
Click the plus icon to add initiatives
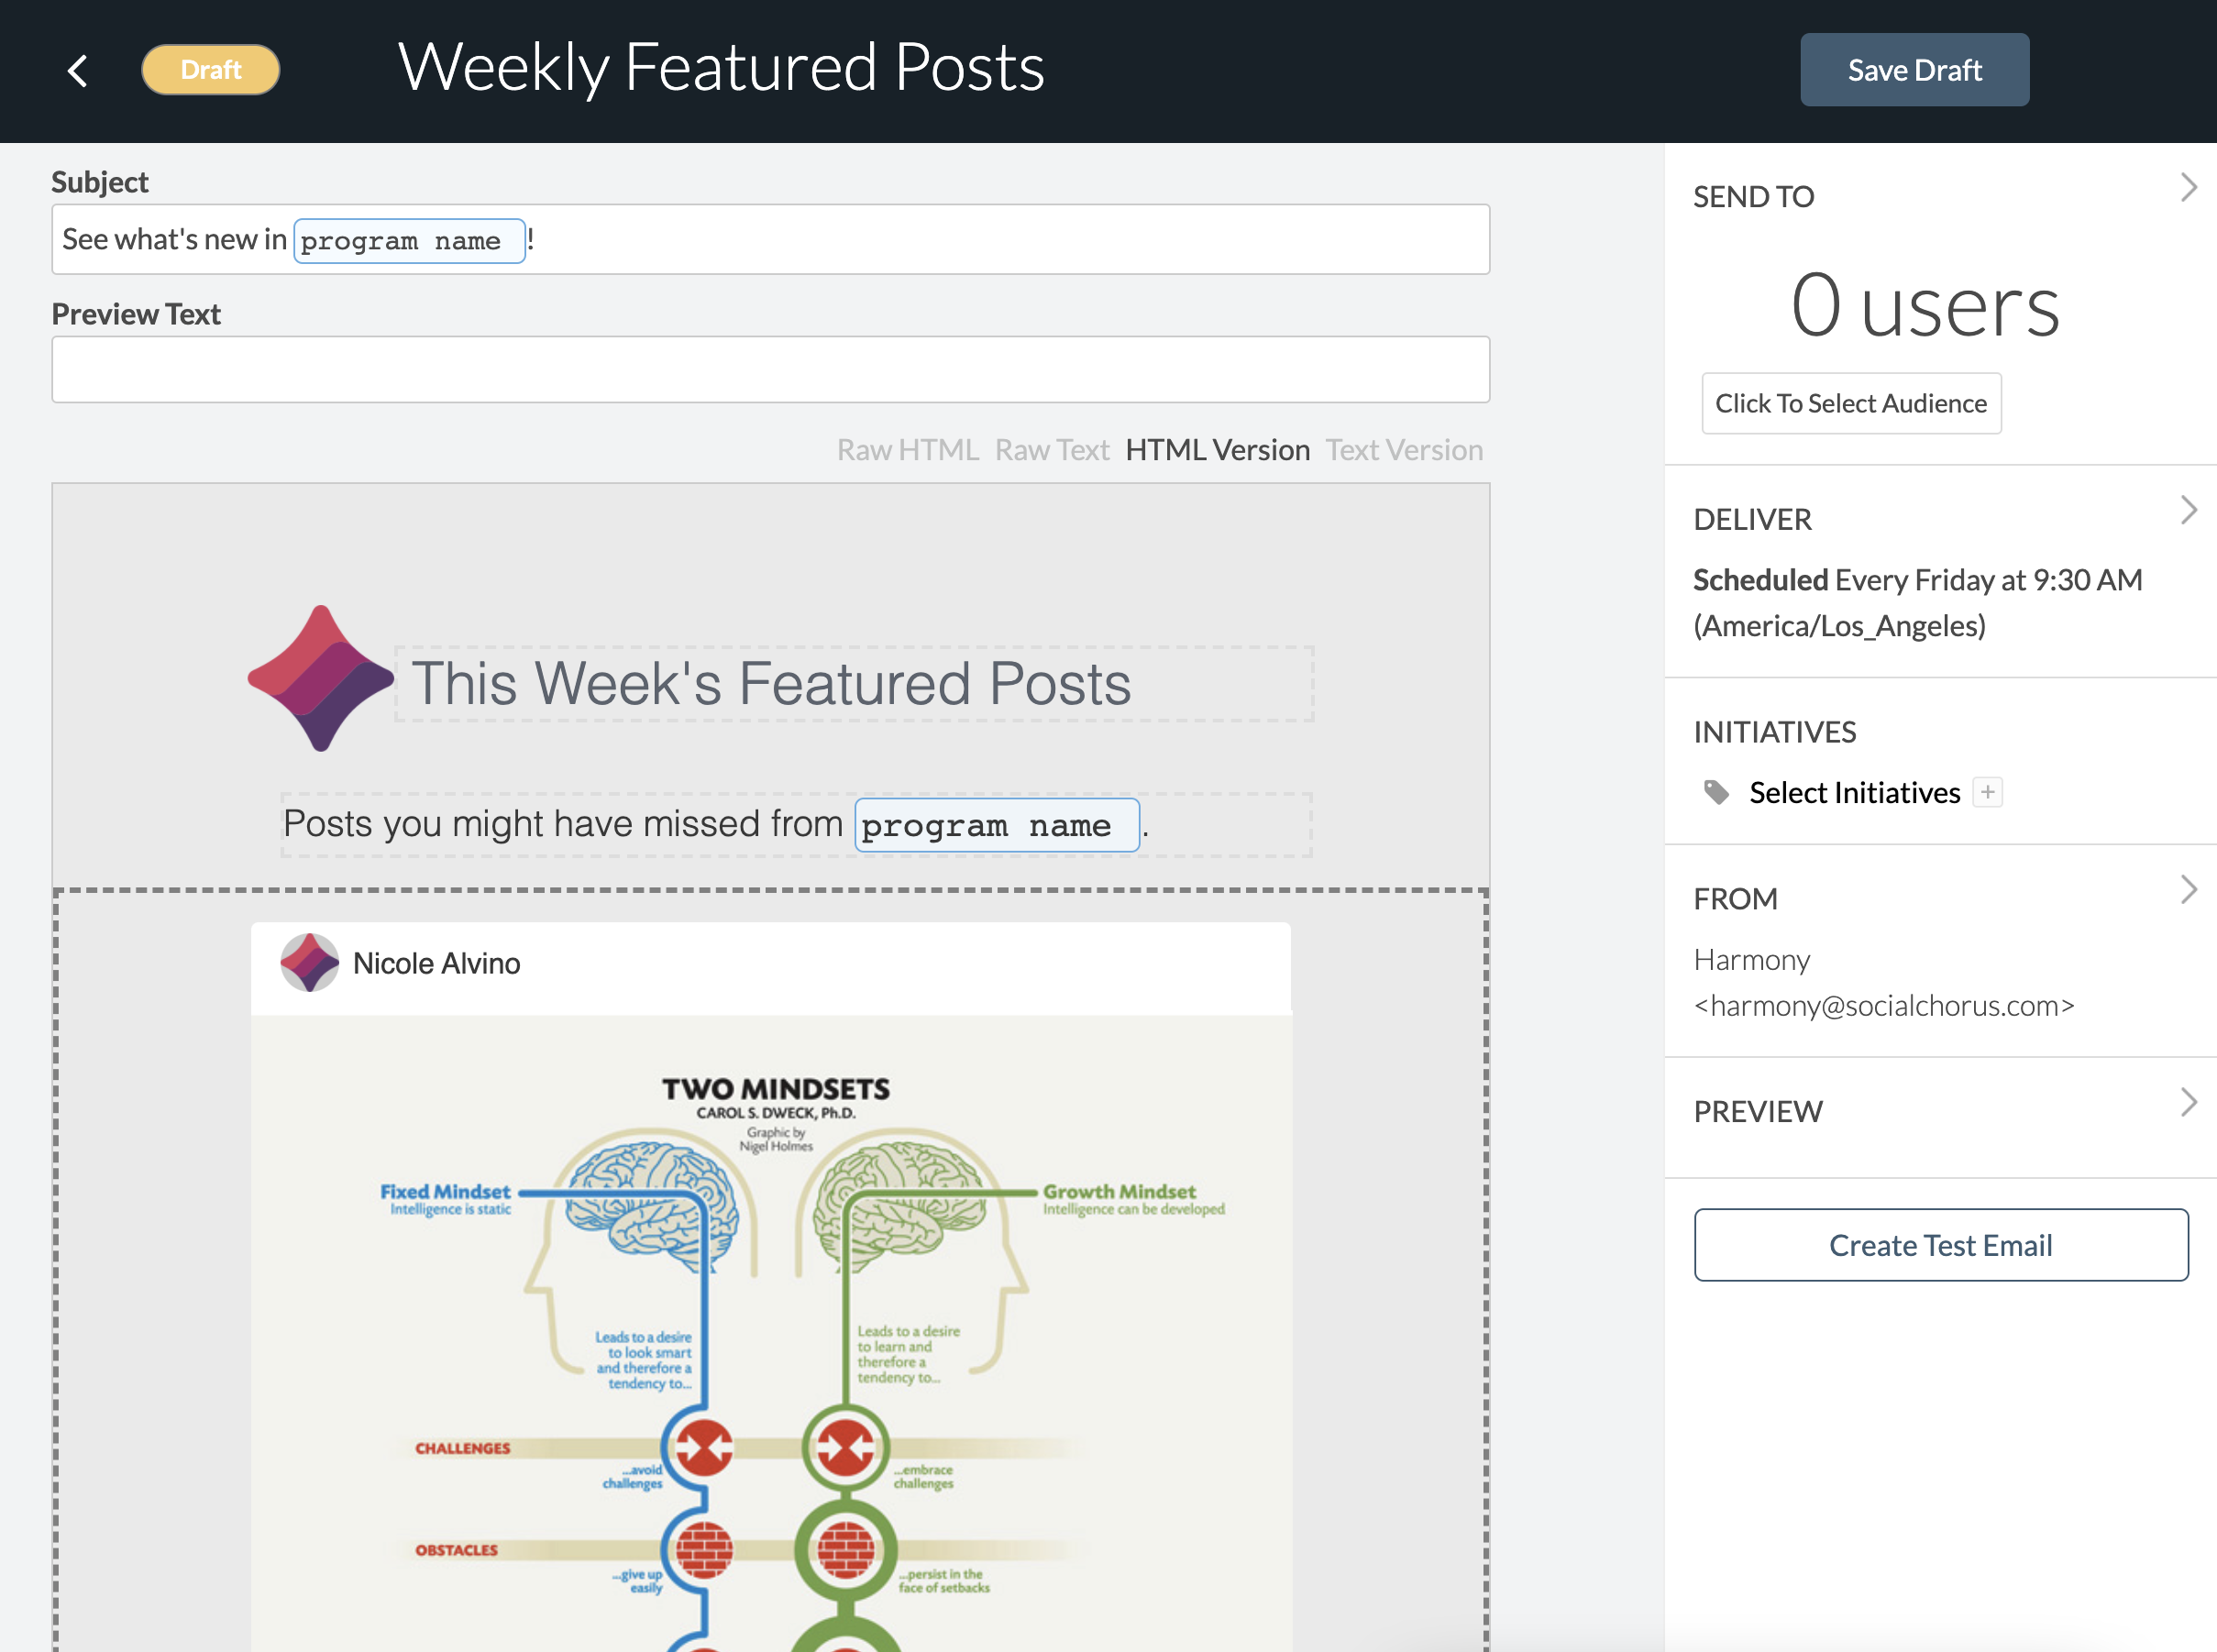(x=1987, y=792)
